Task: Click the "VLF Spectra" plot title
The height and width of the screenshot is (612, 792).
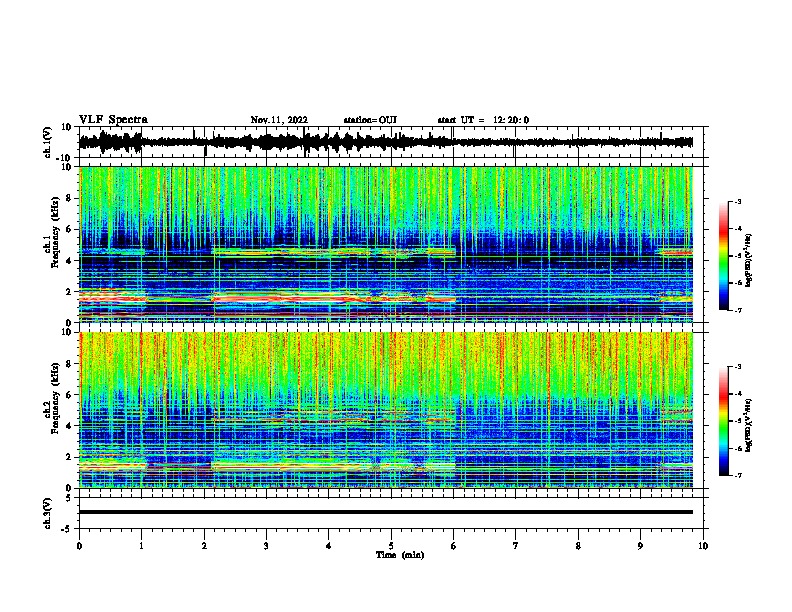Action: pos(113,120)
